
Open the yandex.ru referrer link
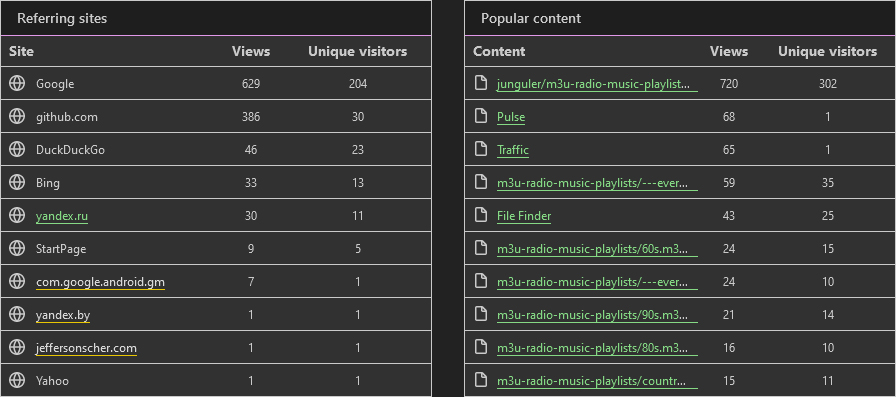(62, 216)
